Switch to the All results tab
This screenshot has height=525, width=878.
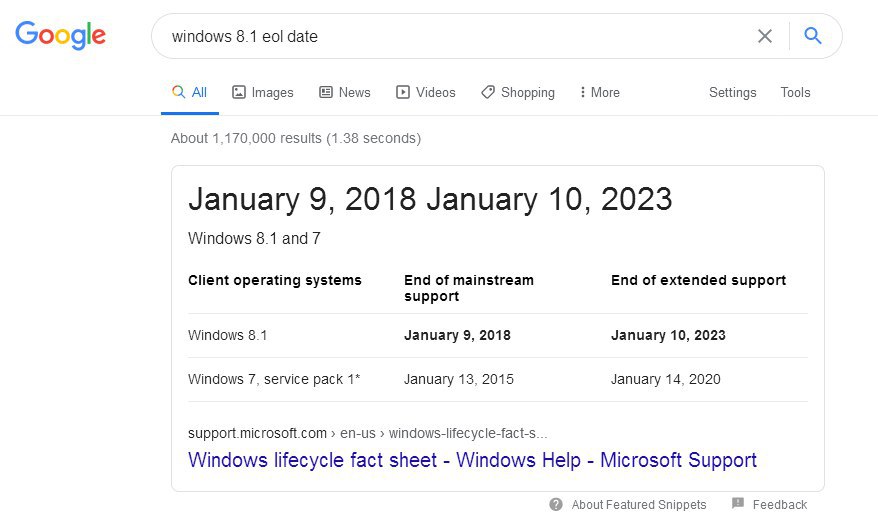click(x=190, y=92)
